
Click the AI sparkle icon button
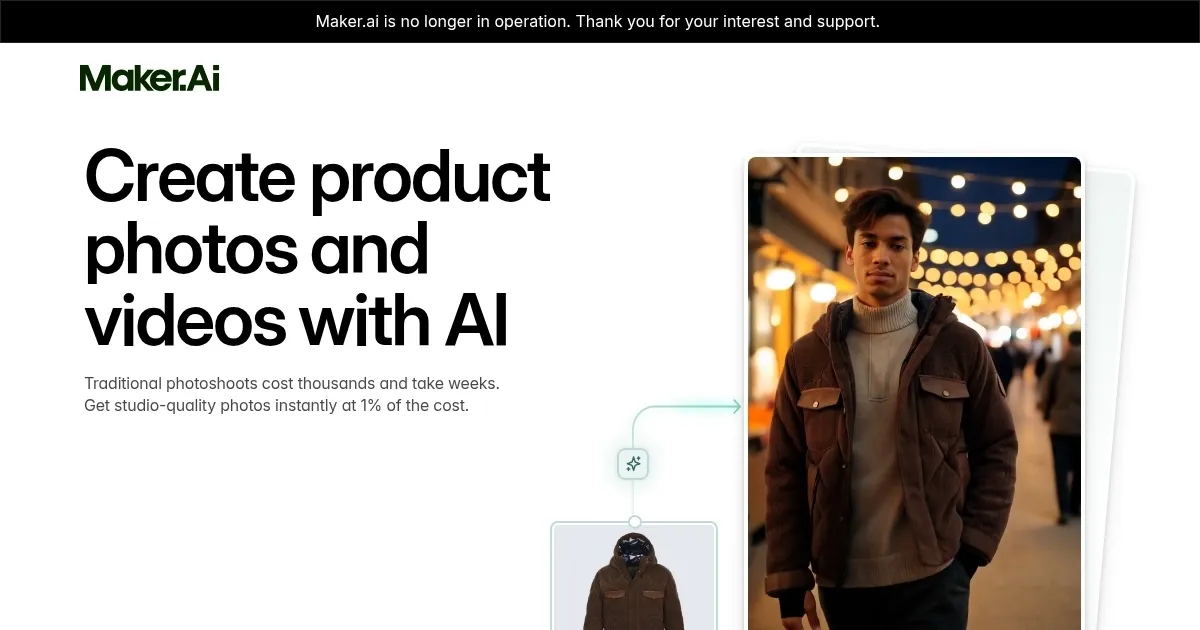(633, 463)
